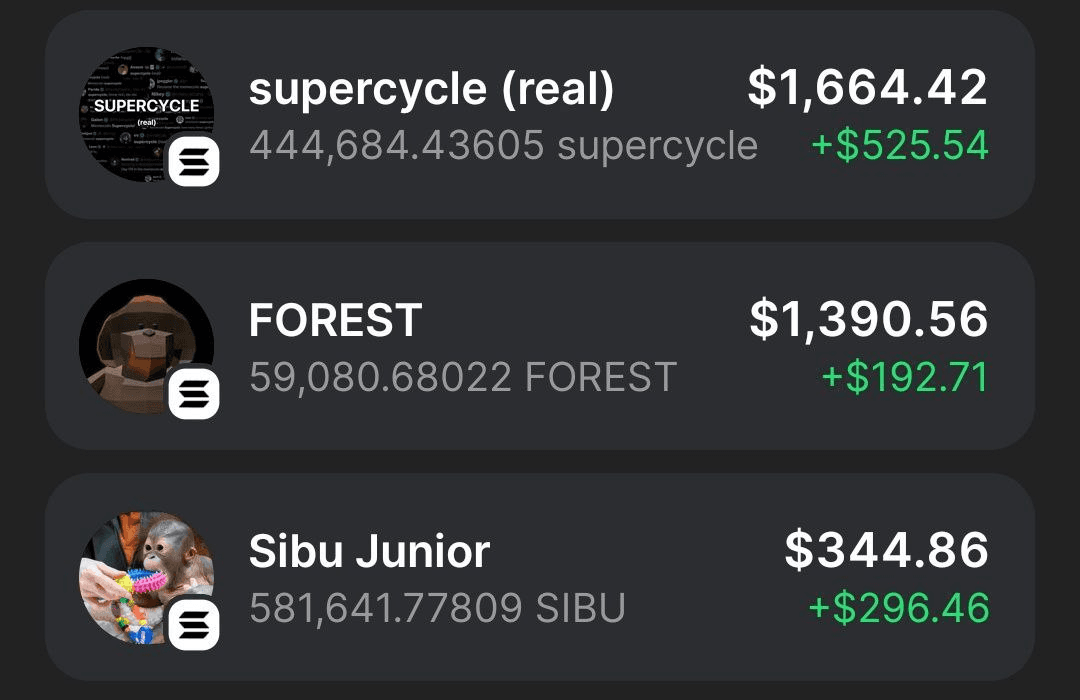Viewport: 1080px width, 700px height.
Task: Tap the +$525.54 gain on supercycle
Action: pos(900,145)
